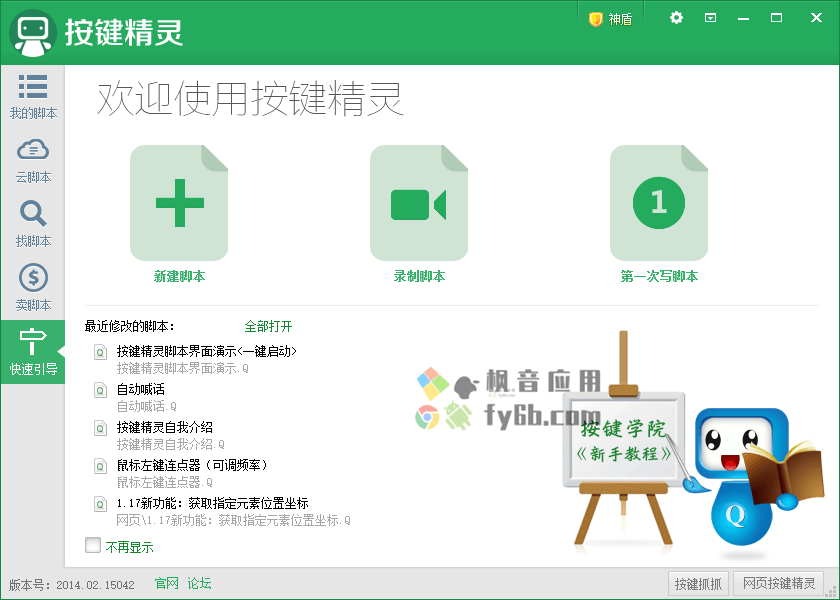Click file icon beside 1.17新功能 script
This screenshot has width=840, height=600.
coord(100,505)
